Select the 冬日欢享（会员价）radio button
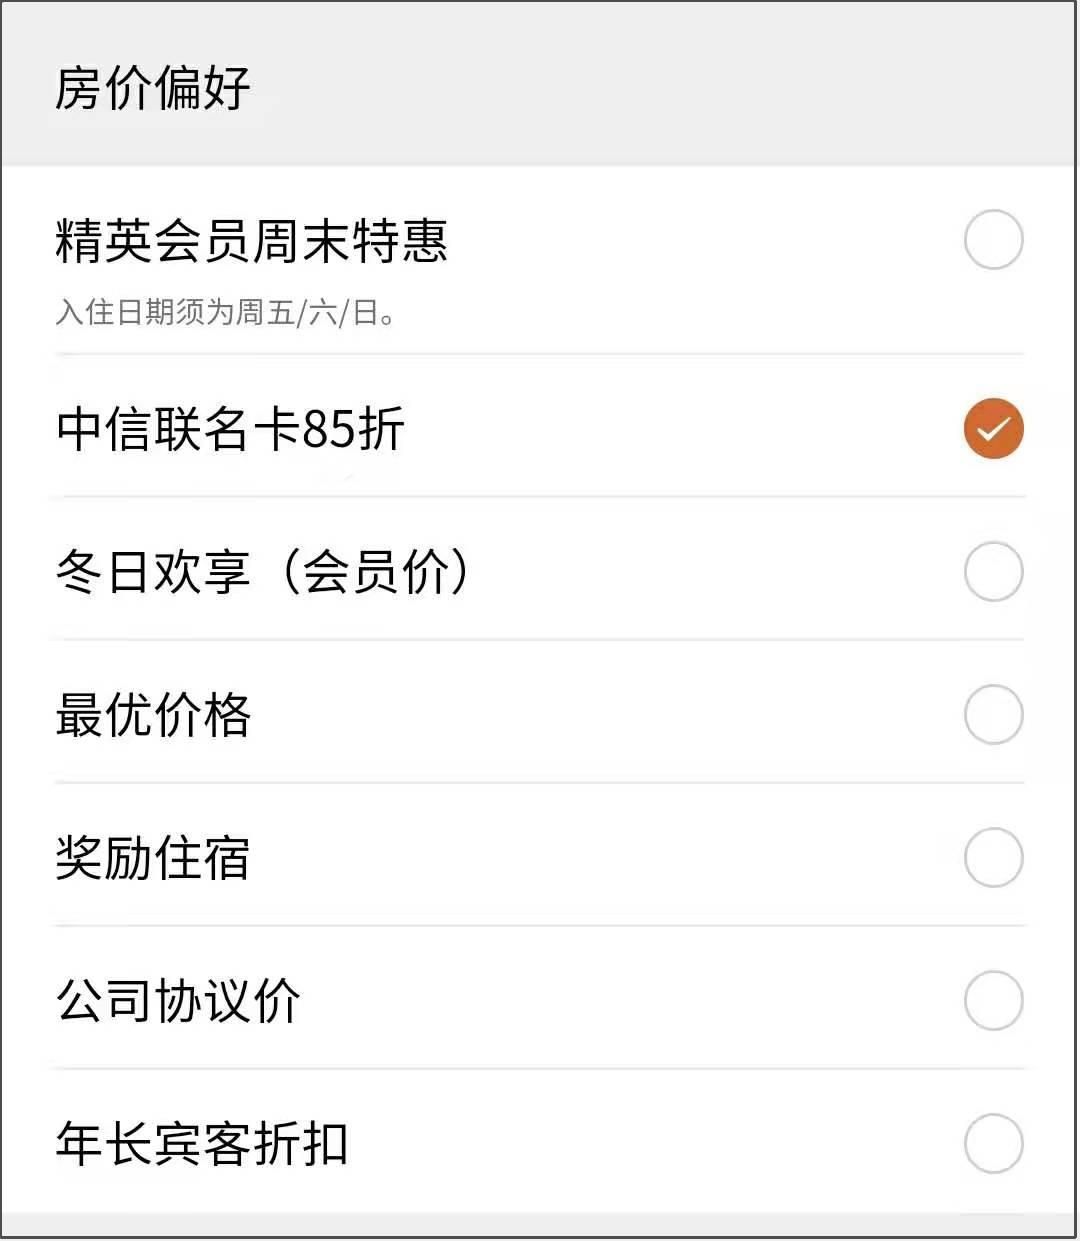The image size is (1080, 1241). [x=993, y=571]
